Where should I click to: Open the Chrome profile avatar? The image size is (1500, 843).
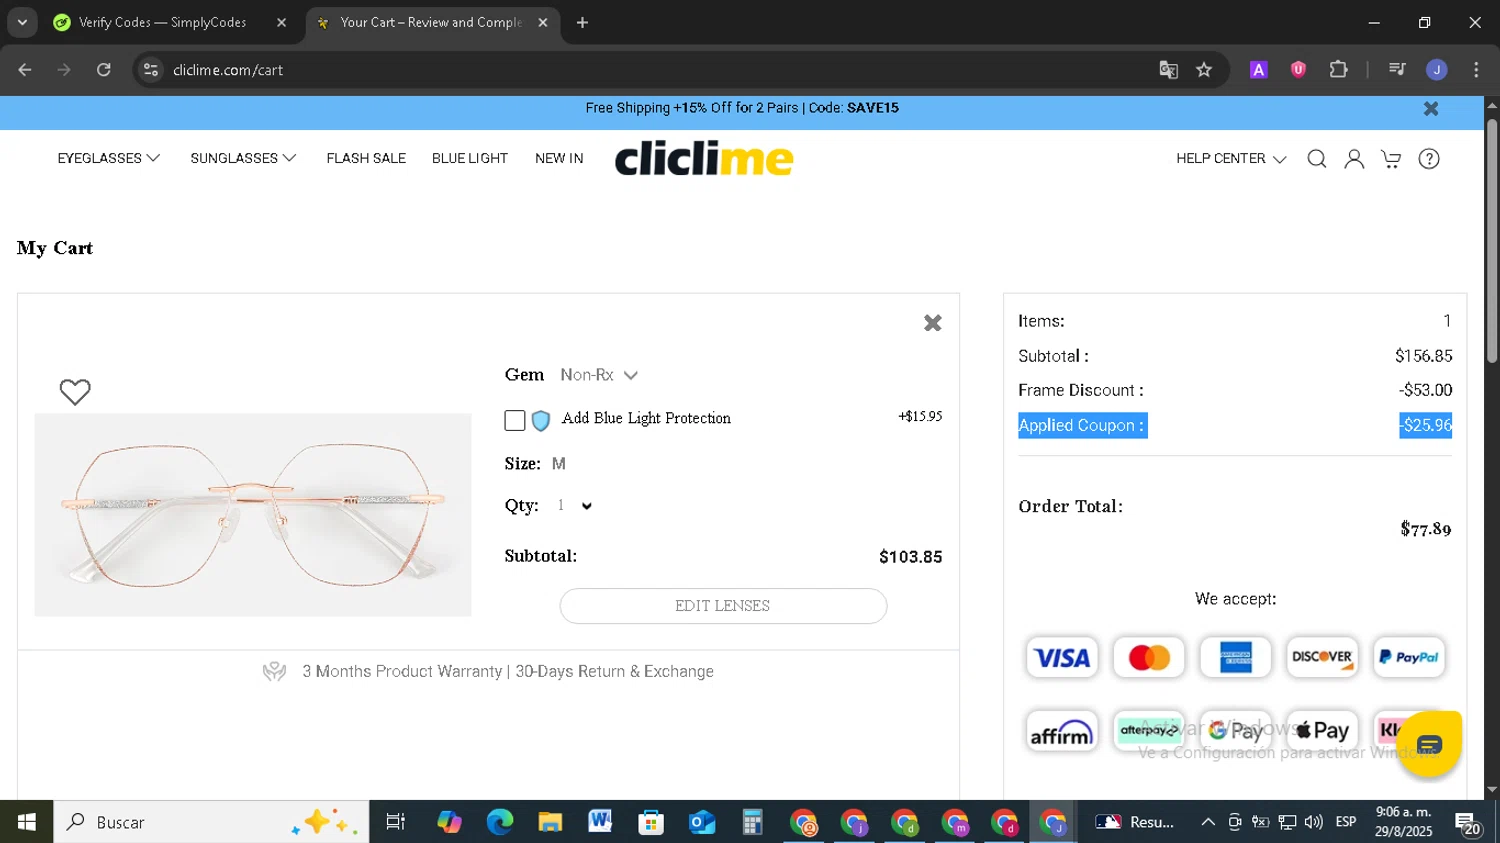(x=1437, y=70)
